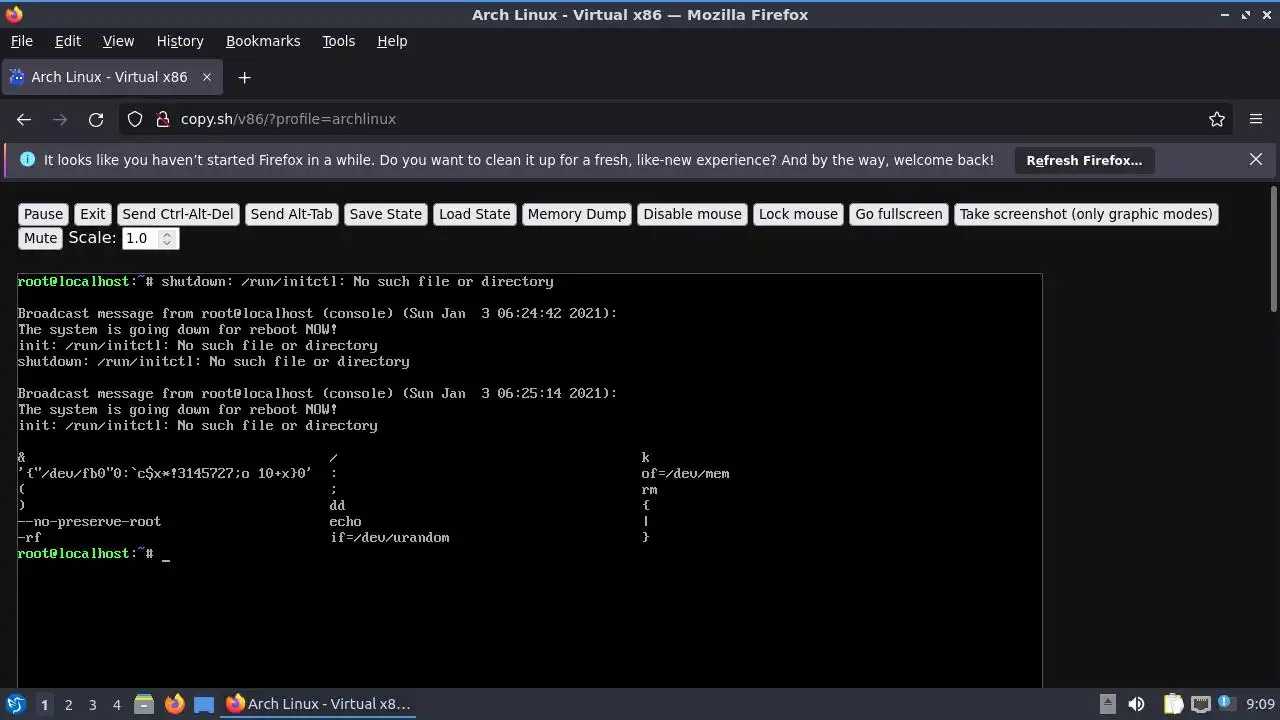Open a new tab with the plus icon

click(x=244, y=77)
